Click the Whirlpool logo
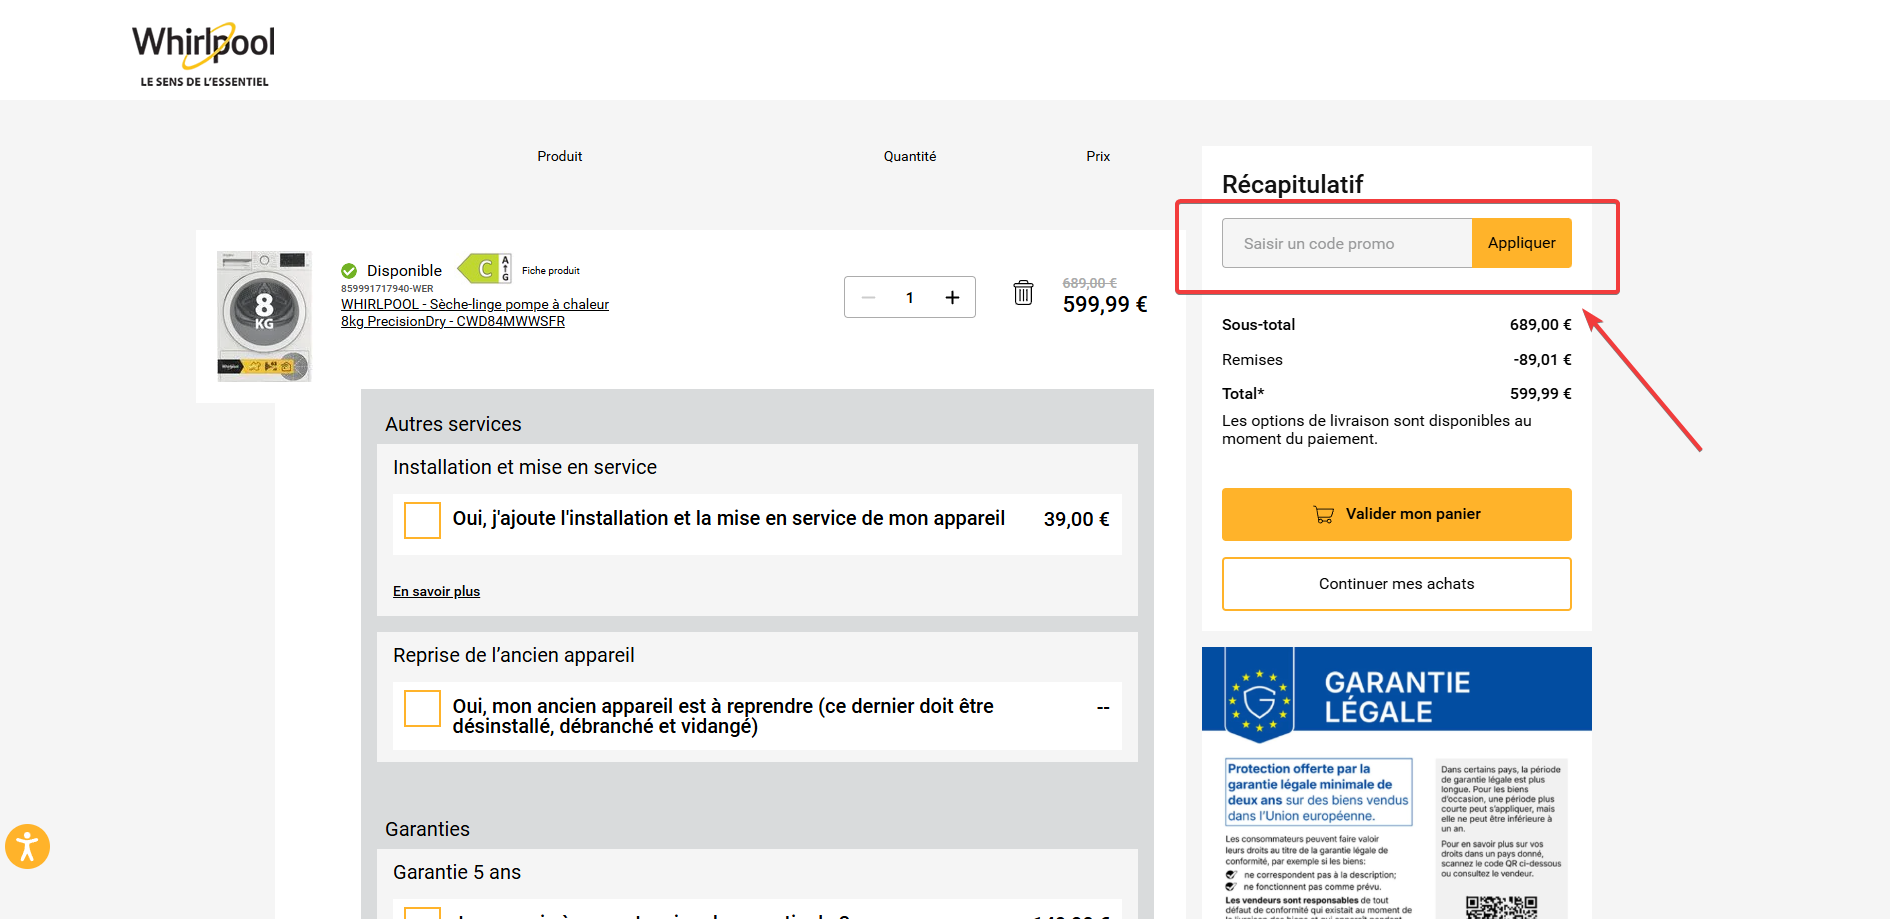The height and width of the screenshot is (919, 1890). coord(204,54)
